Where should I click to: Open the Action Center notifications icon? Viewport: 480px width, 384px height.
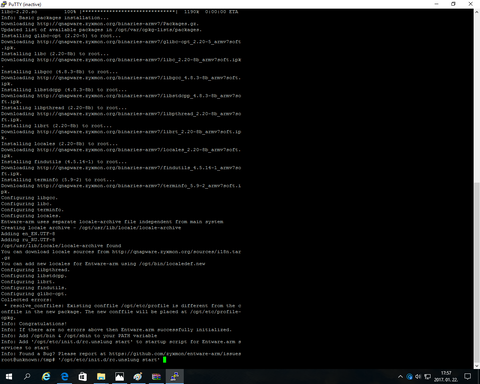tap(468, 377)
